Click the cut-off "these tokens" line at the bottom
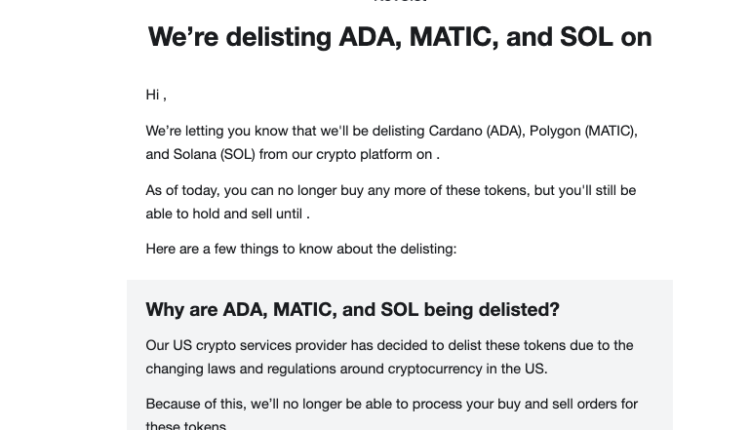Image resolution: width=750 pixels, height=430 pixels. tap(184, 425)
